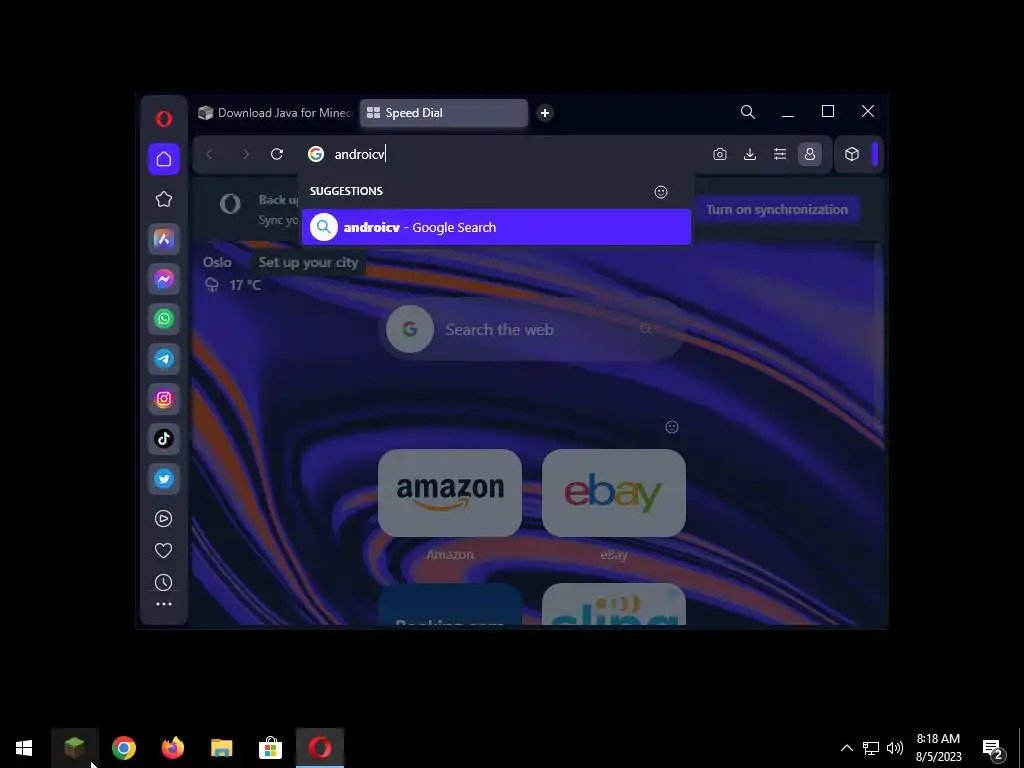
Task: Click the Search the web box
Action: click(531, 329)
